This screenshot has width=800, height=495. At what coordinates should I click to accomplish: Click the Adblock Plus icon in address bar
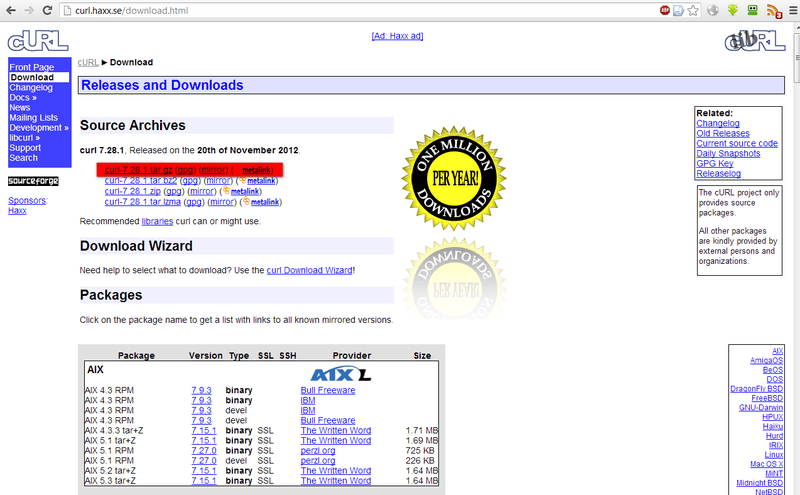[665, 10]
